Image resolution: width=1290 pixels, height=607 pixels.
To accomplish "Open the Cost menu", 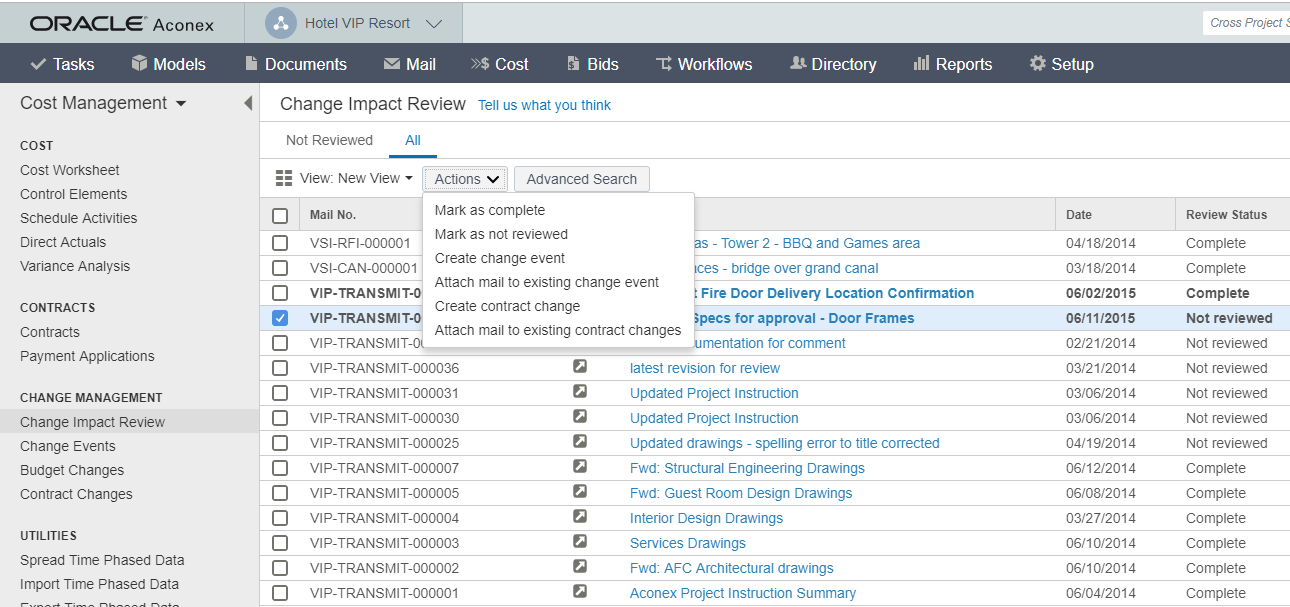I will [x=500, y=64].
